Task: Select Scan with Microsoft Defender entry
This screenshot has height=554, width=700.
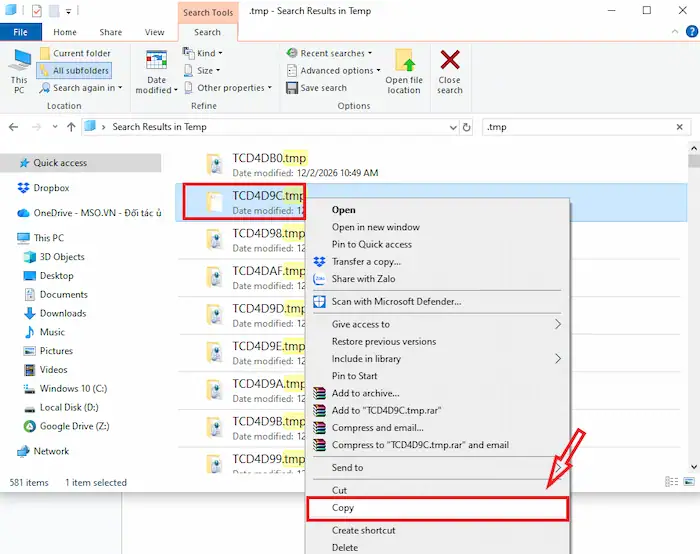Action: click(396, 301)
